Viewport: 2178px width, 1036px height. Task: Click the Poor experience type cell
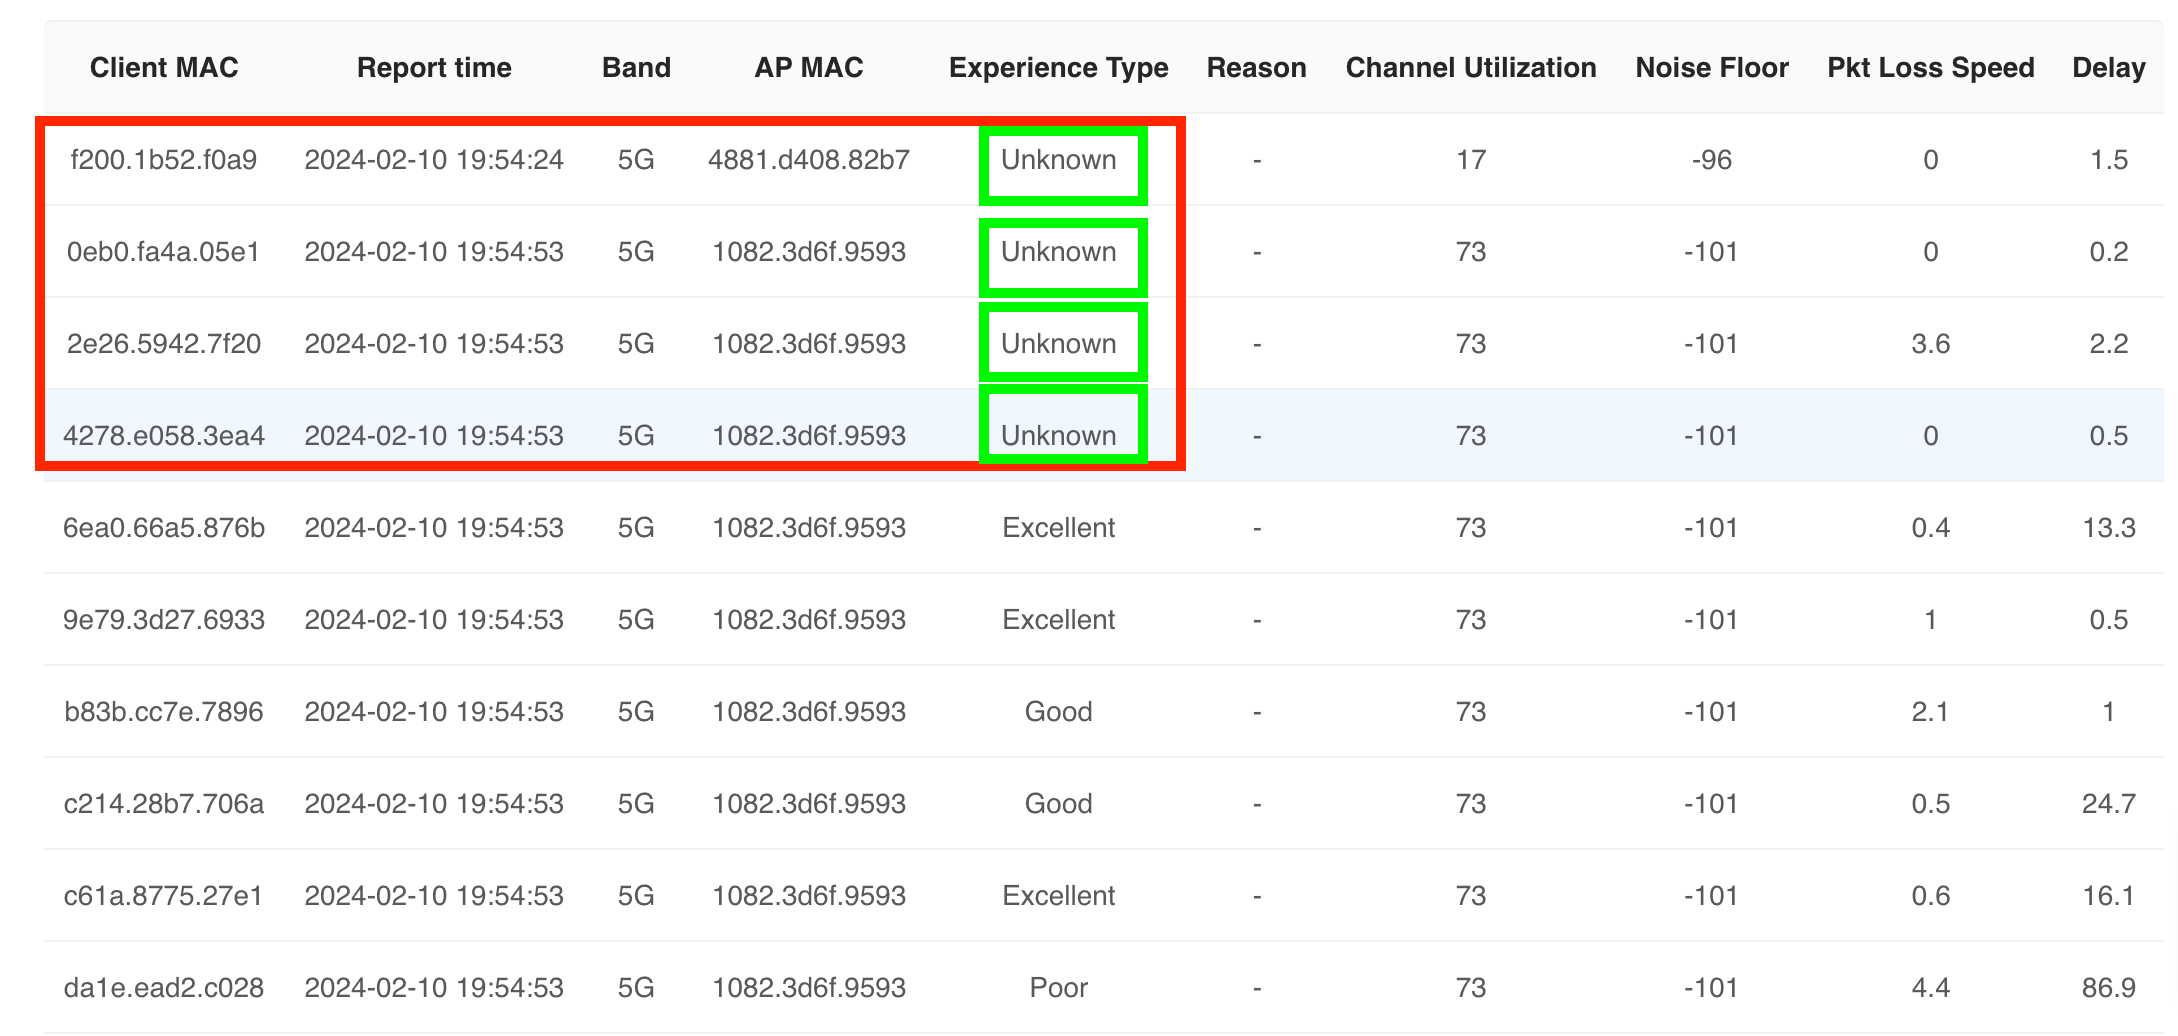1059,988
